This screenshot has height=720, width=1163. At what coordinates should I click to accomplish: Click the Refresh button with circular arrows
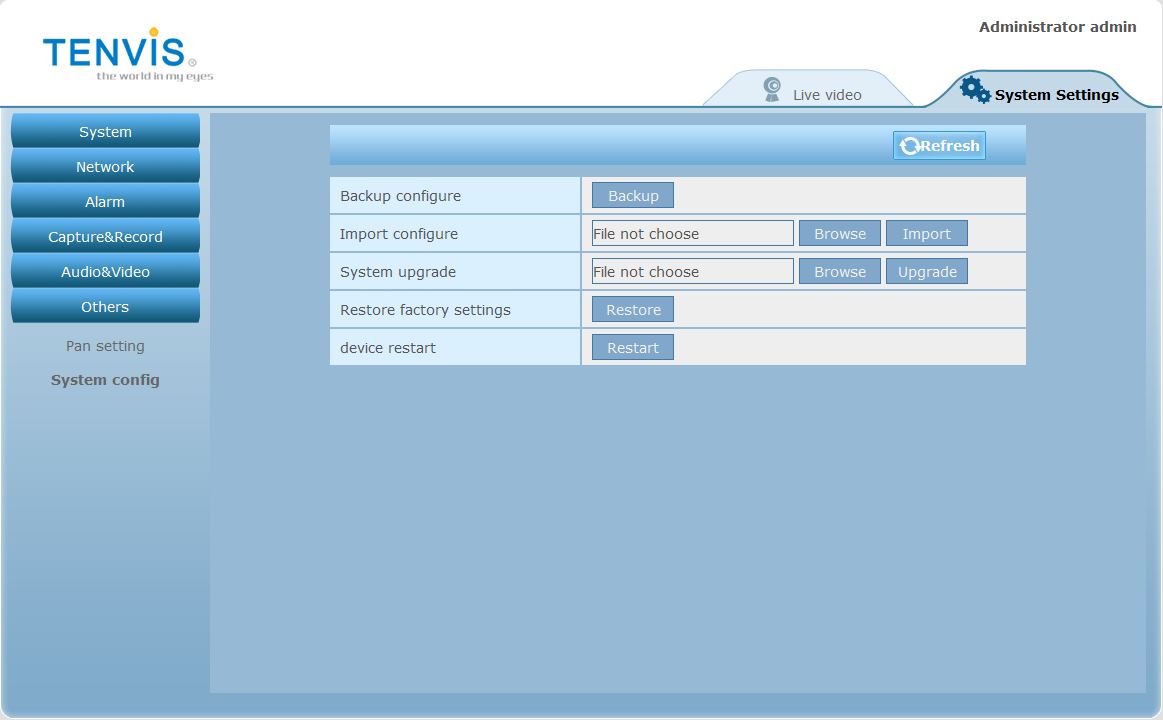(x=939, y=146)
